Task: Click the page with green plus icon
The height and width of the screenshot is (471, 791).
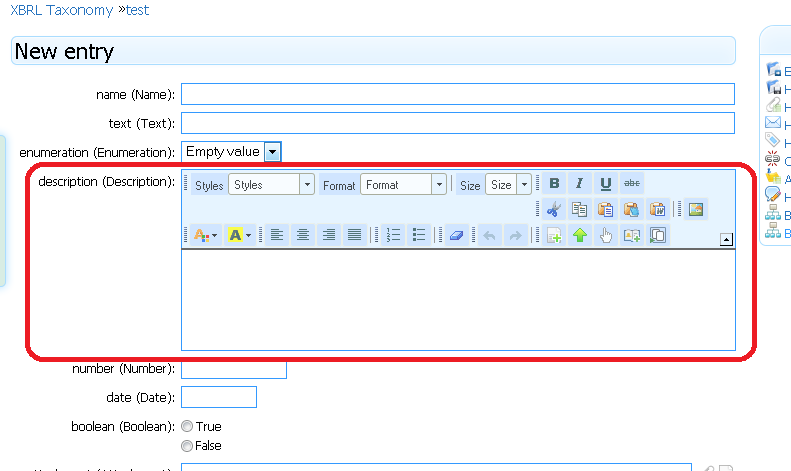Action: click(554, 235)
